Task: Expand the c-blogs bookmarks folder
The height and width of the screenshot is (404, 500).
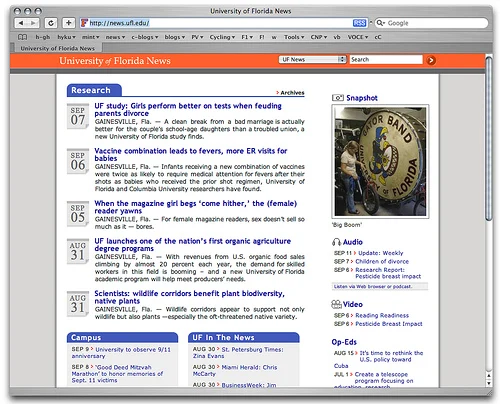Action: [x=145, y=37]
